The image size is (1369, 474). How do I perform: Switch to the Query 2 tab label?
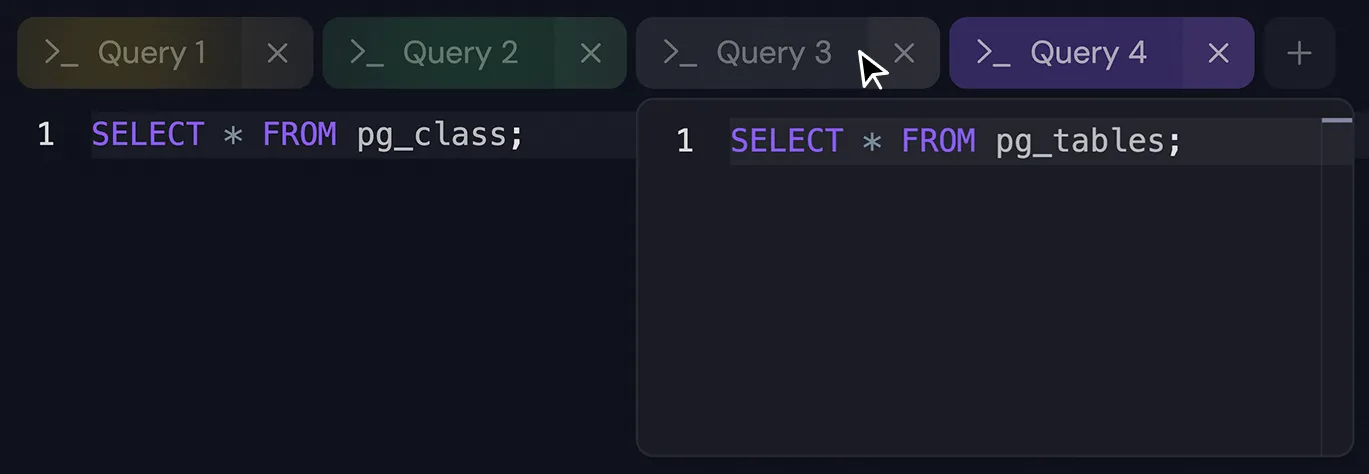pos(460,54)
